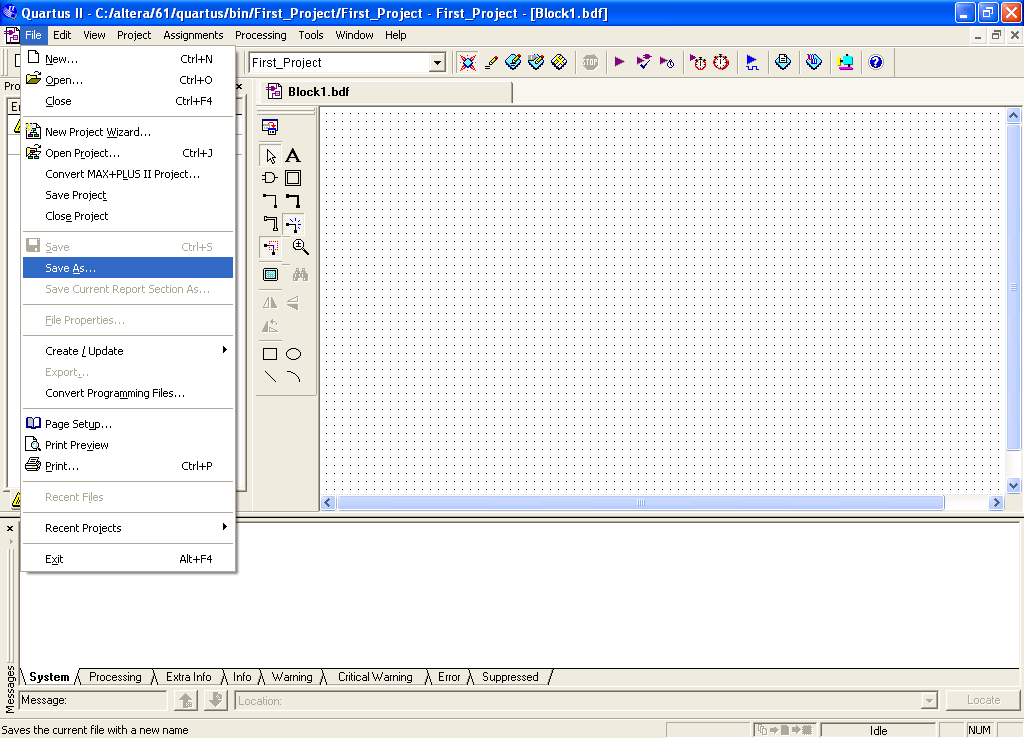Pick the Symbol tool with gate icon
The height and width of the screenshot is (738, 1024).
(x=270, y=178)
